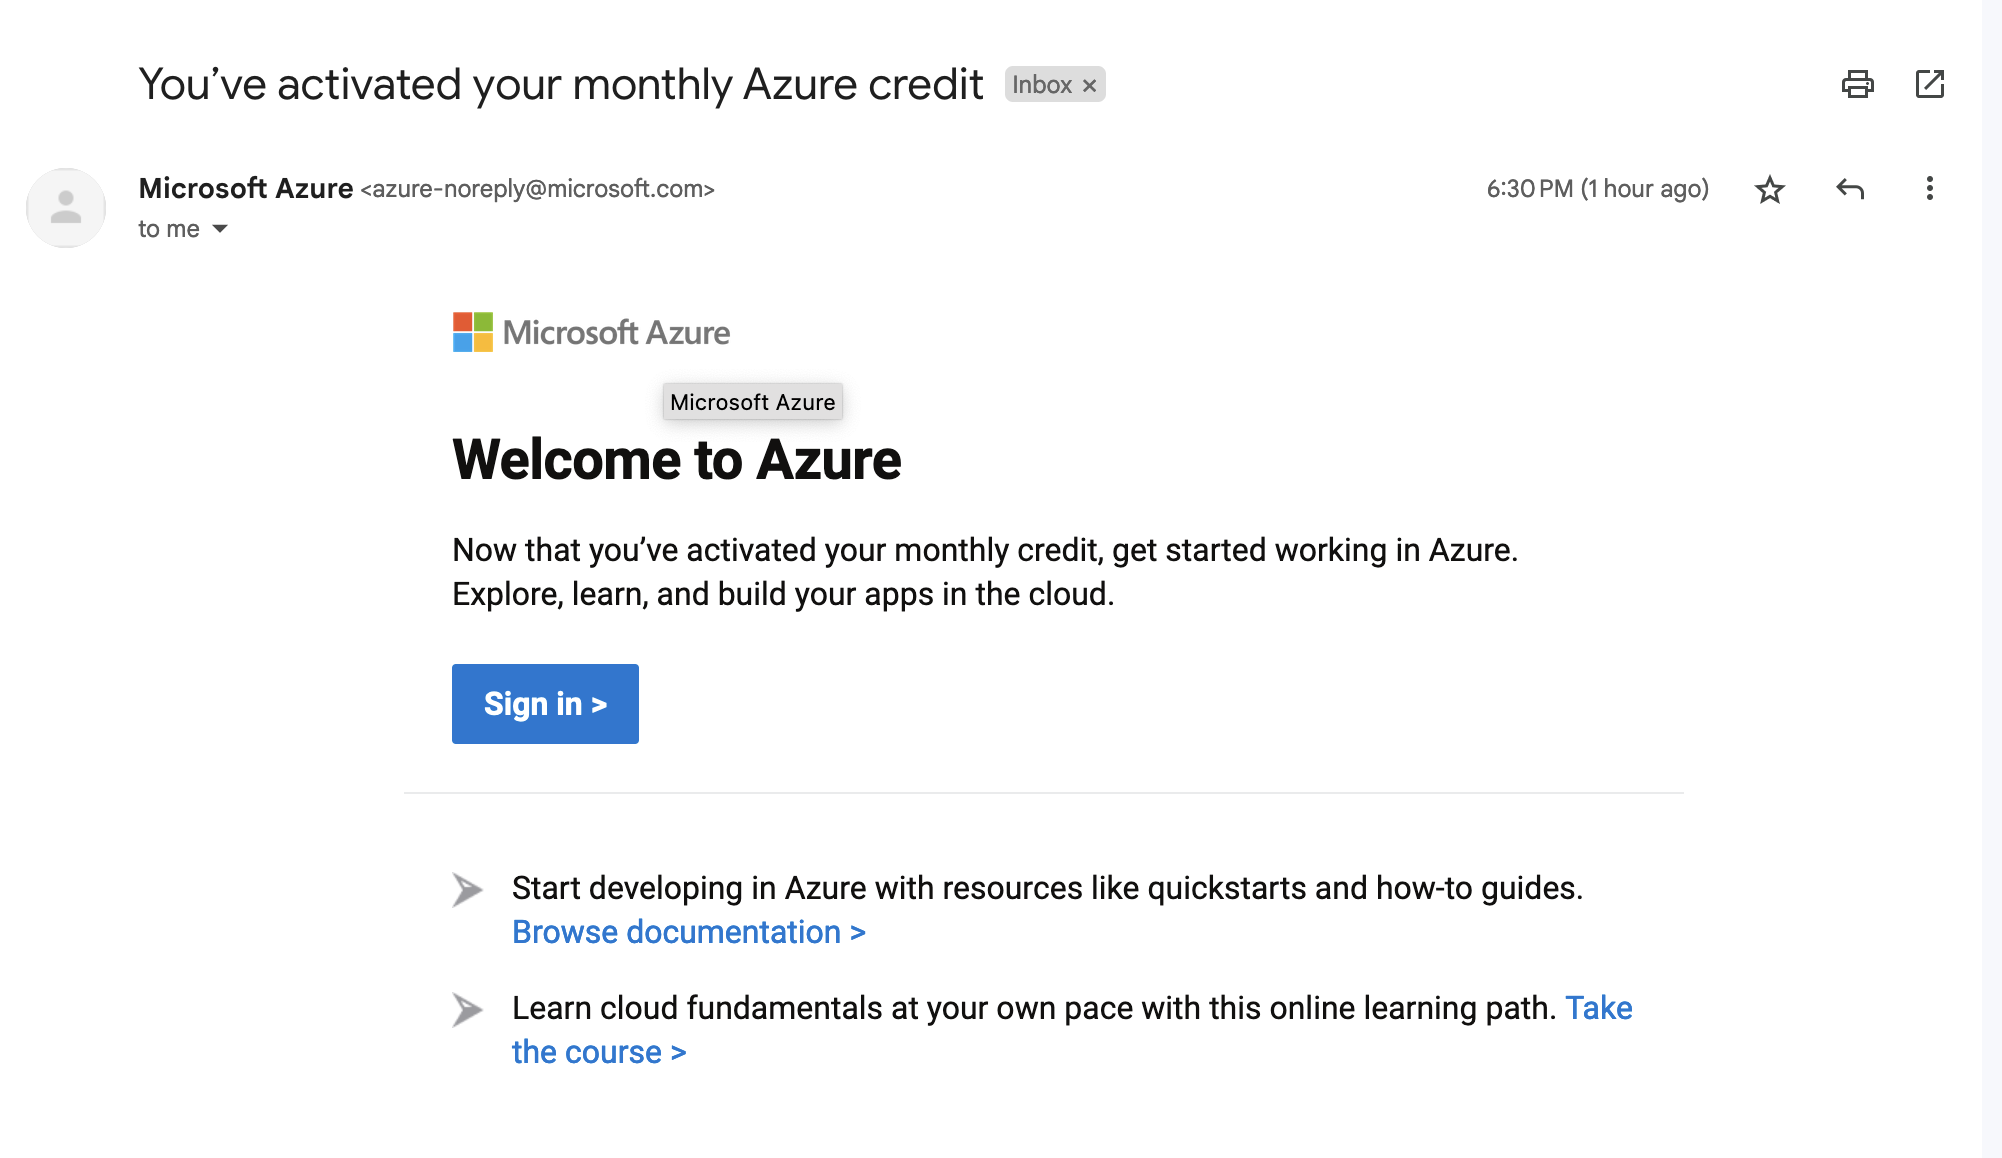Open the Microsoft Azure tooltip label
Viewport: 2002px width, 1158px height.
[752, 402]
